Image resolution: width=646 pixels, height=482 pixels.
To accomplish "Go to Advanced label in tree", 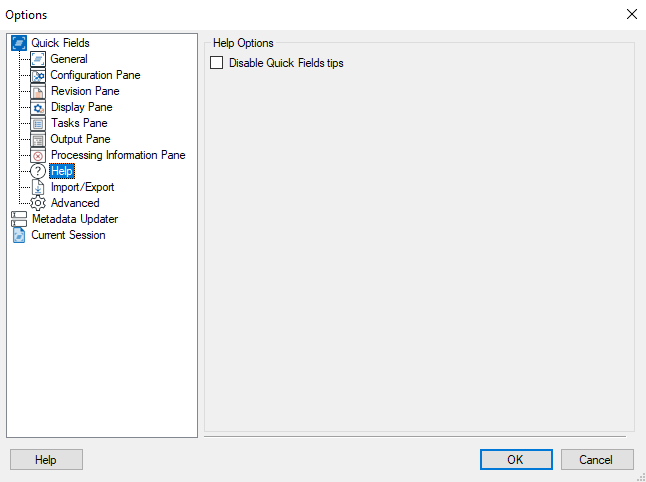I will click(75, 203).
